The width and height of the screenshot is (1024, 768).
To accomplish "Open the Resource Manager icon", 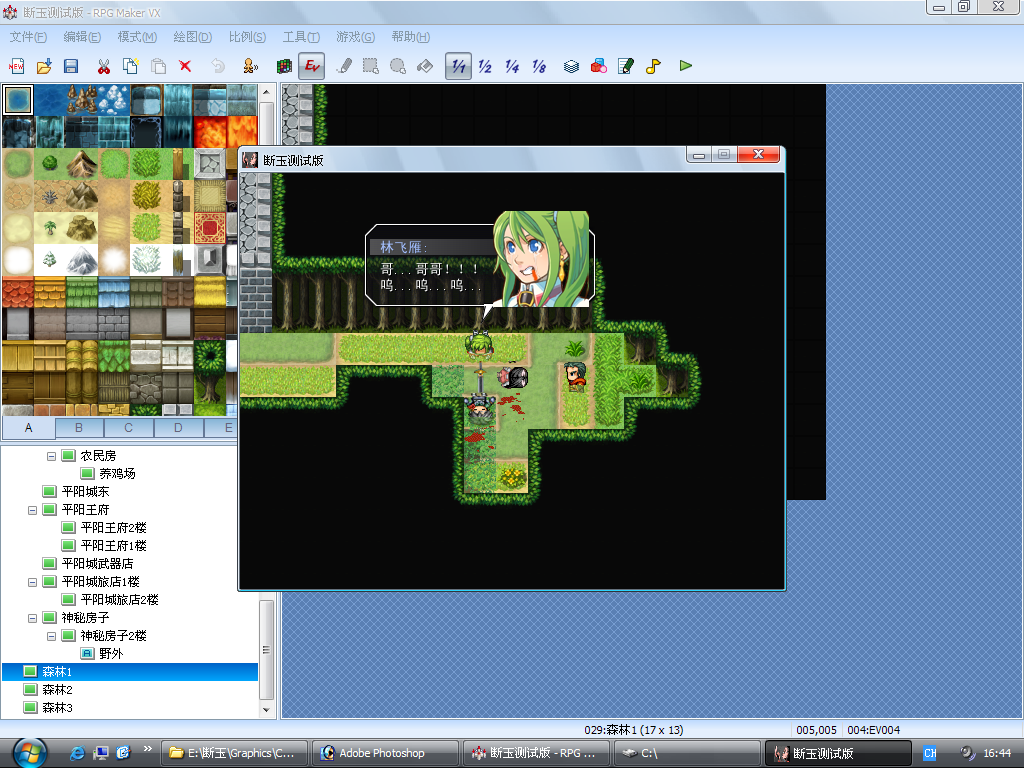I will point(598,66).
